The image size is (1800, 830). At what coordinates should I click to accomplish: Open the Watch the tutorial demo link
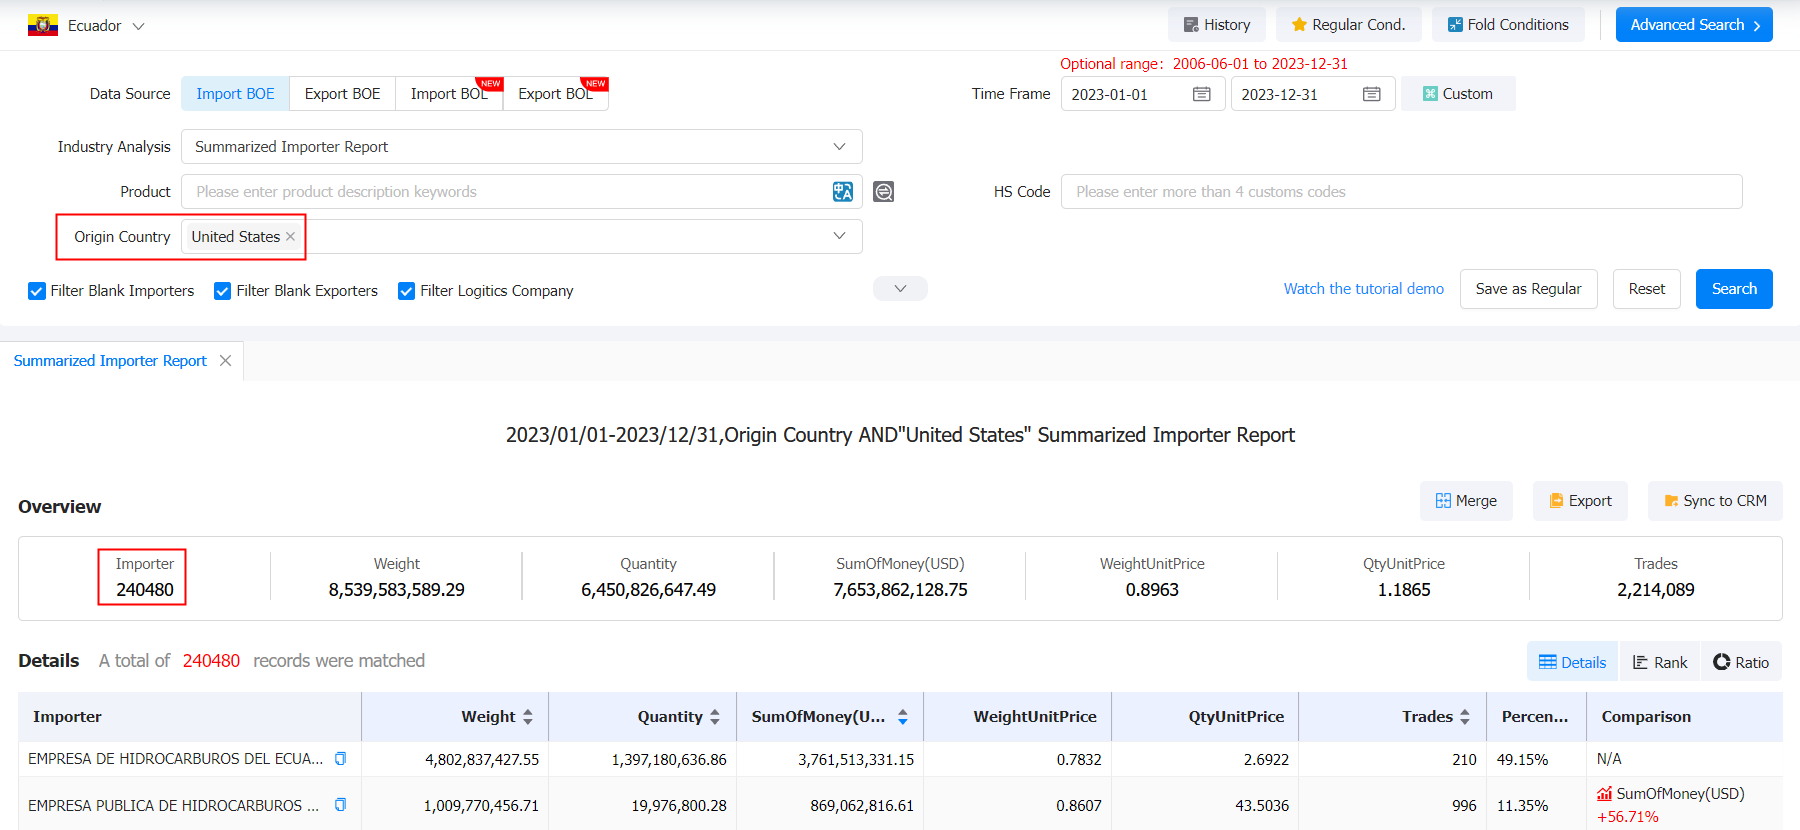[x=1364, y=289]
